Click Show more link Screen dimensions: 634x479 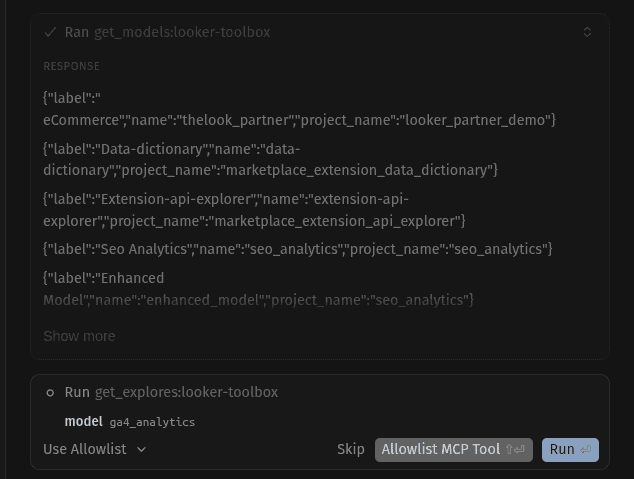[x=79, y=336]
